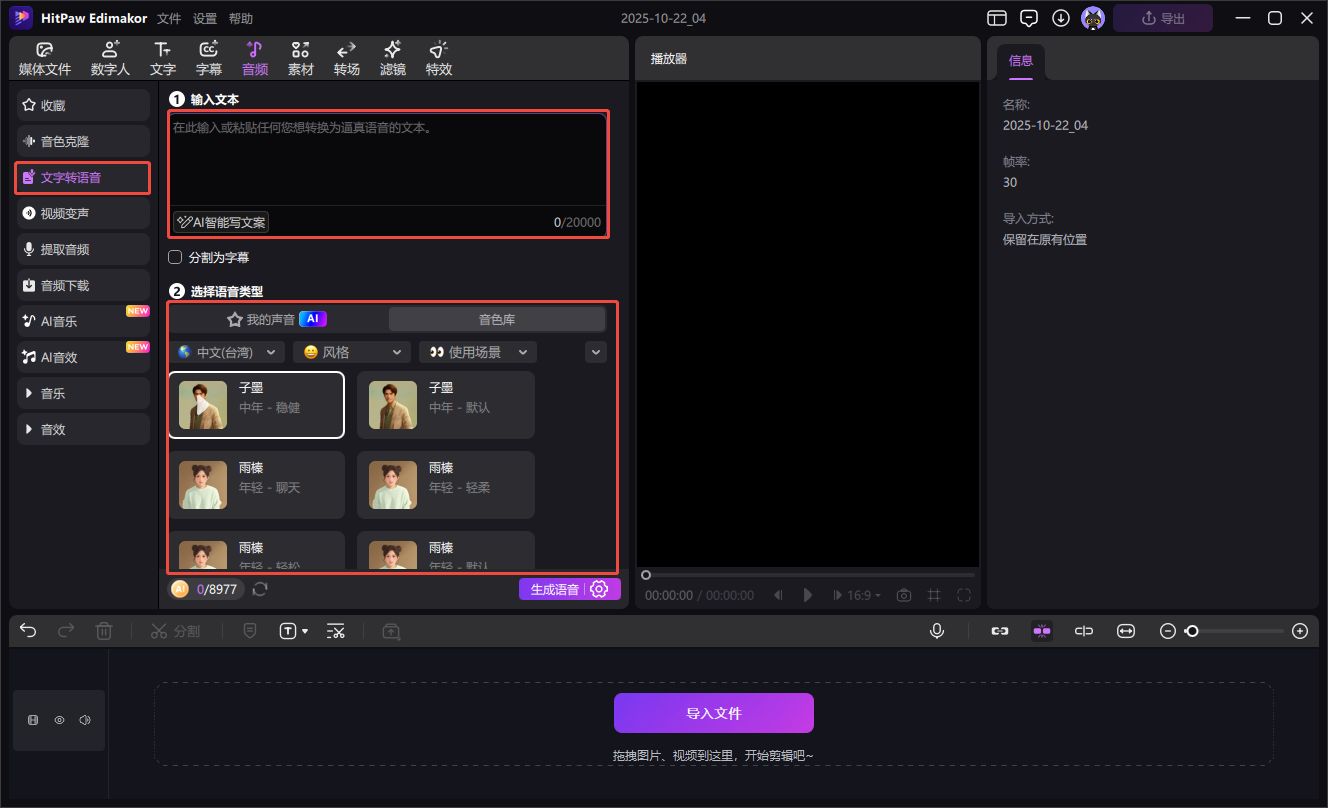Switch to the 音色库 tab

click(x=496, y=319)
